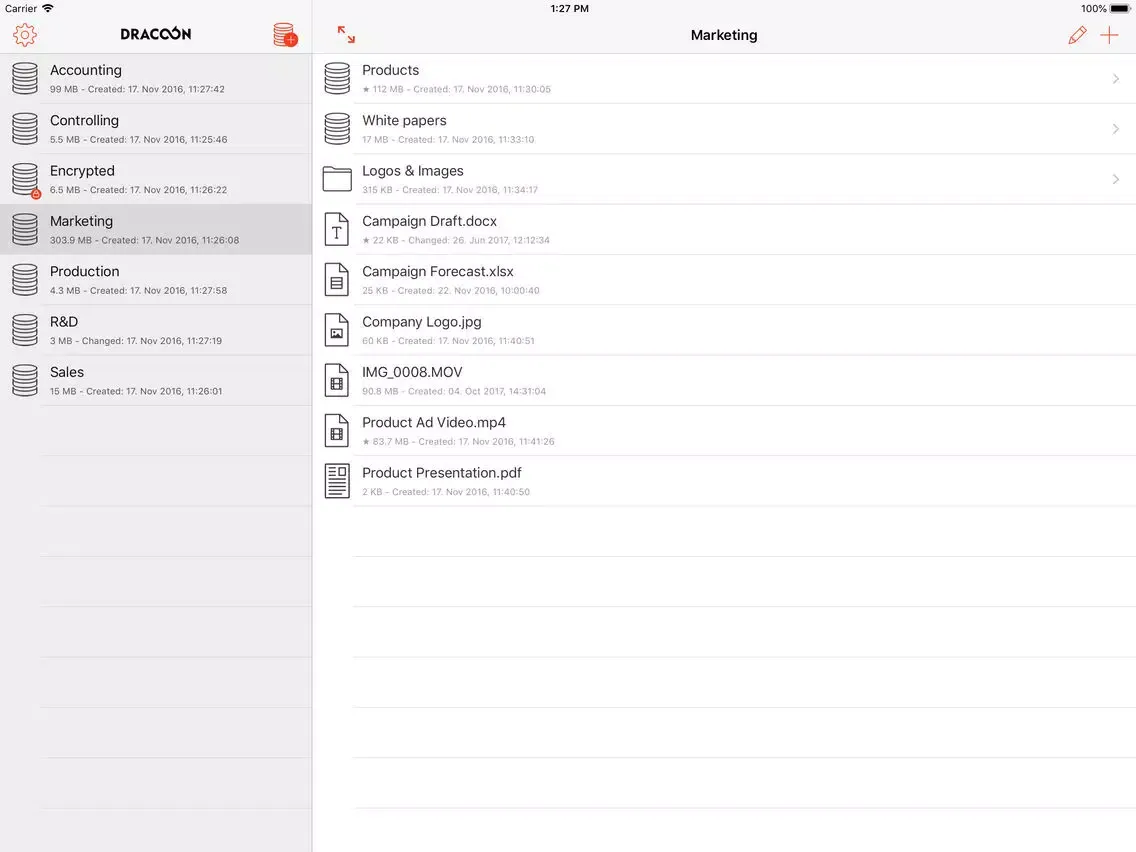Tap the Product Presentation.pdf document icon
This screenshot has width=1136, height=852.
[x=337, y=480]
